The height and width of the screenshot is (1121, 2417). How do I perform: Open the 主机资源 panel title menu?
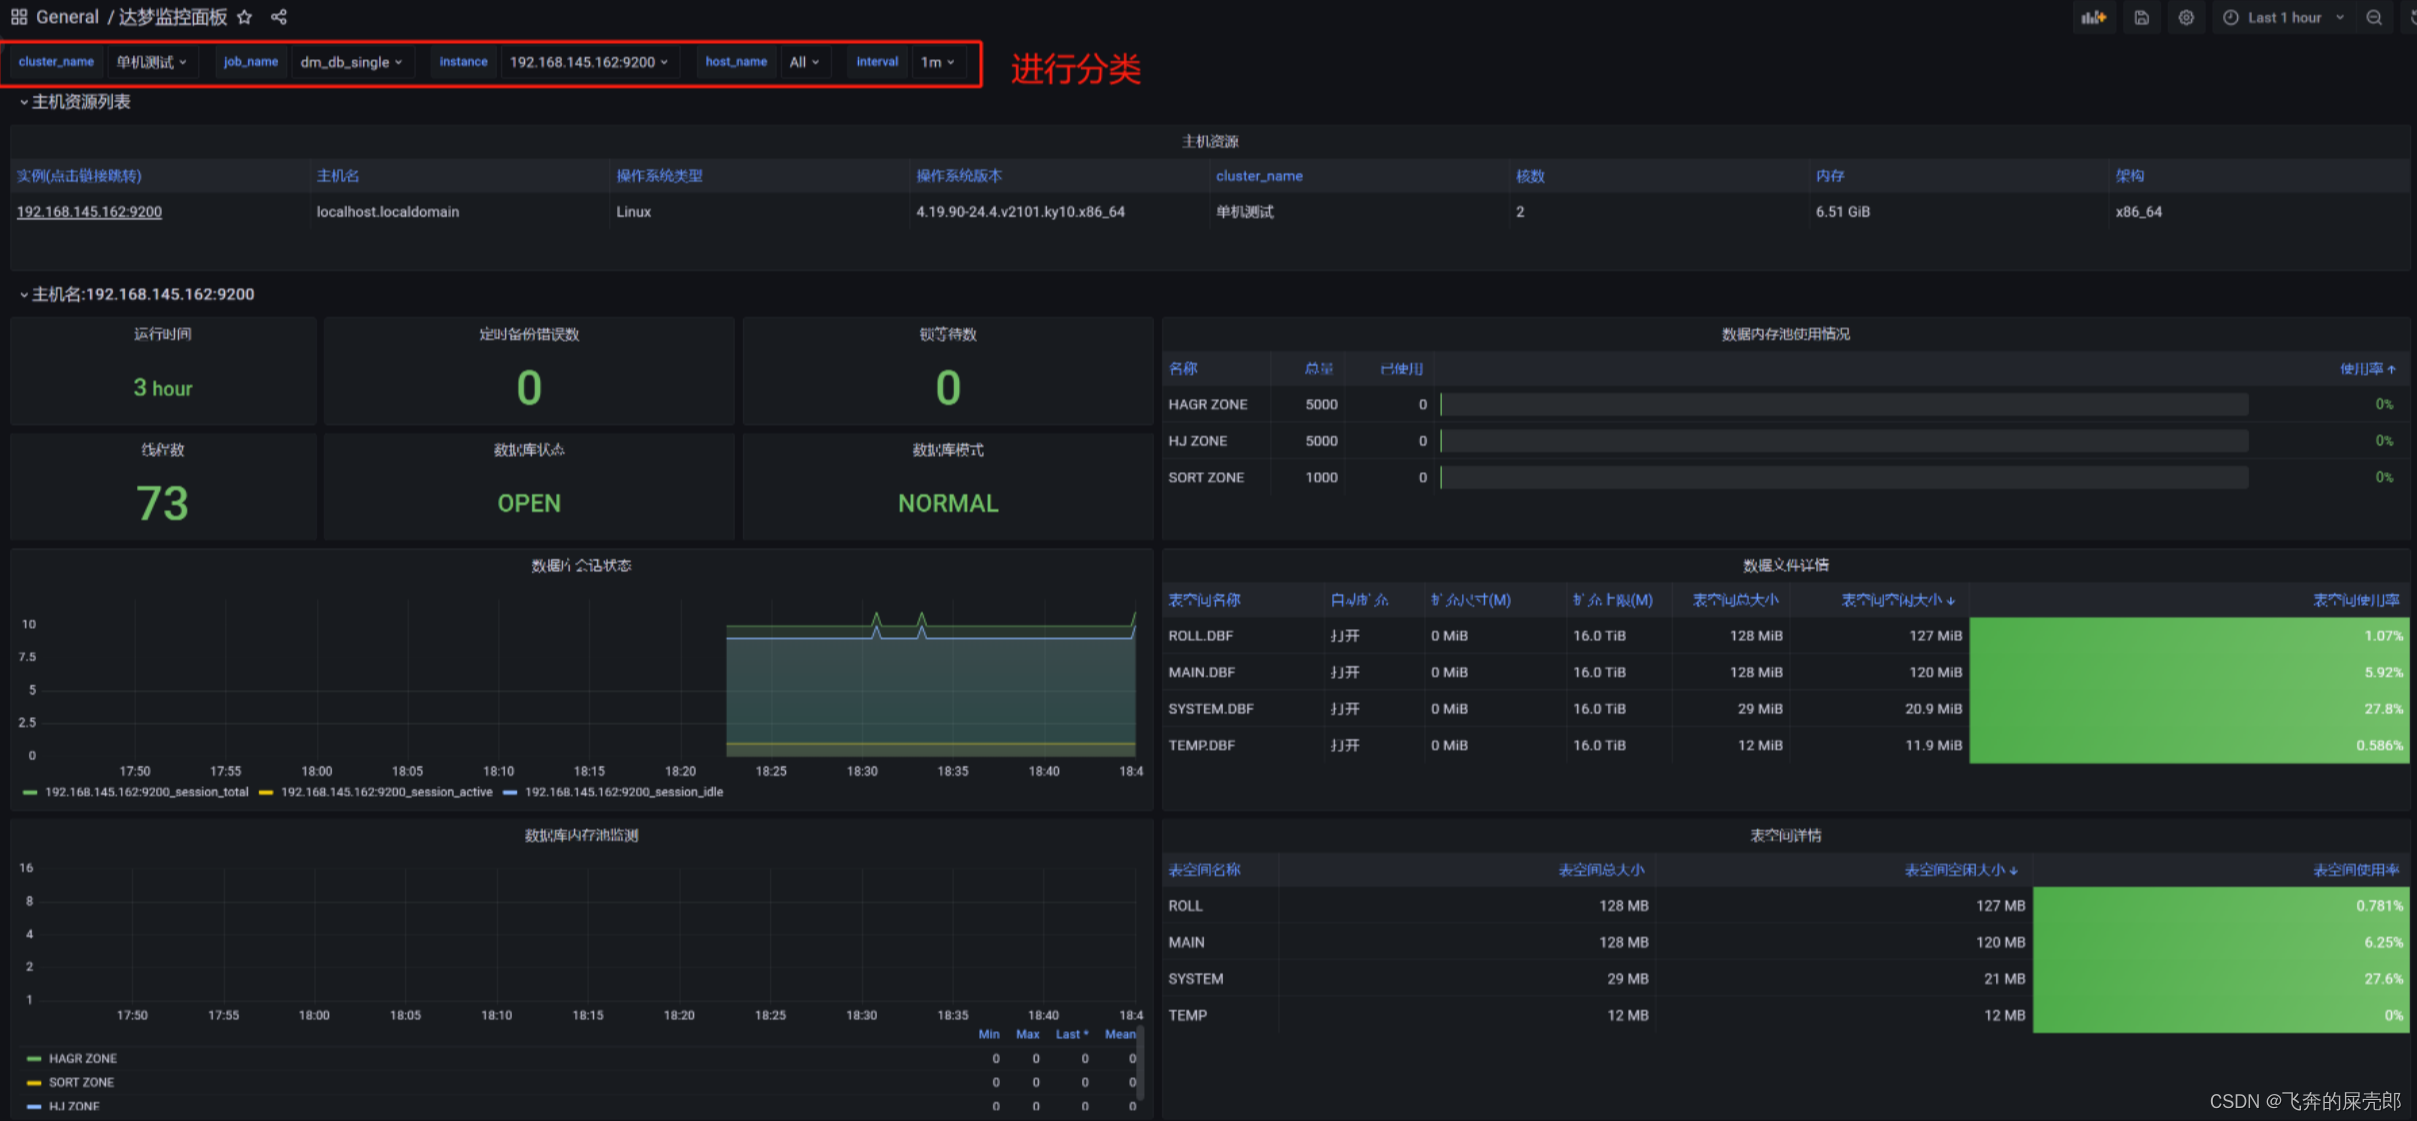1210,142
